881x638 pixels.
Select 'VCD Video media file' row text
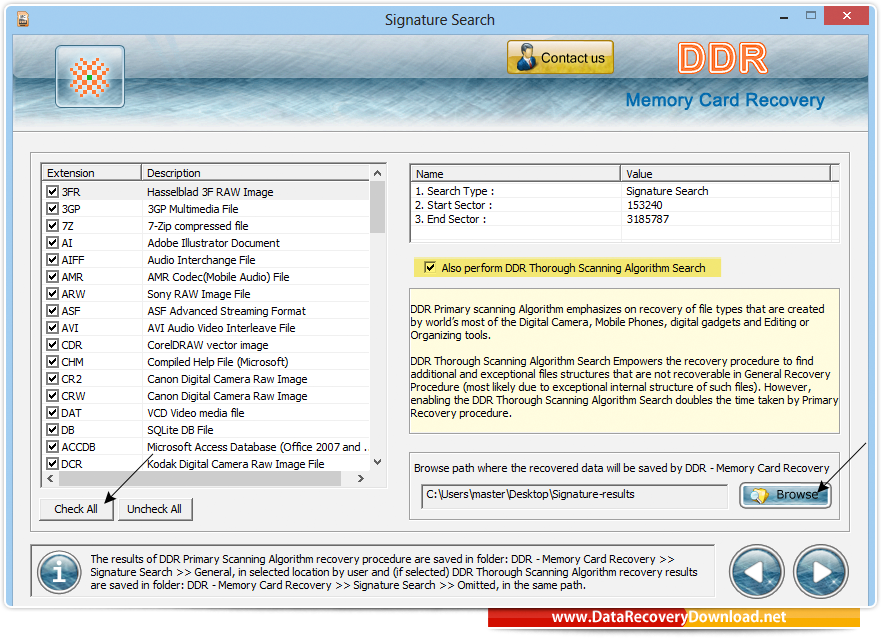(x=196, y=413)
